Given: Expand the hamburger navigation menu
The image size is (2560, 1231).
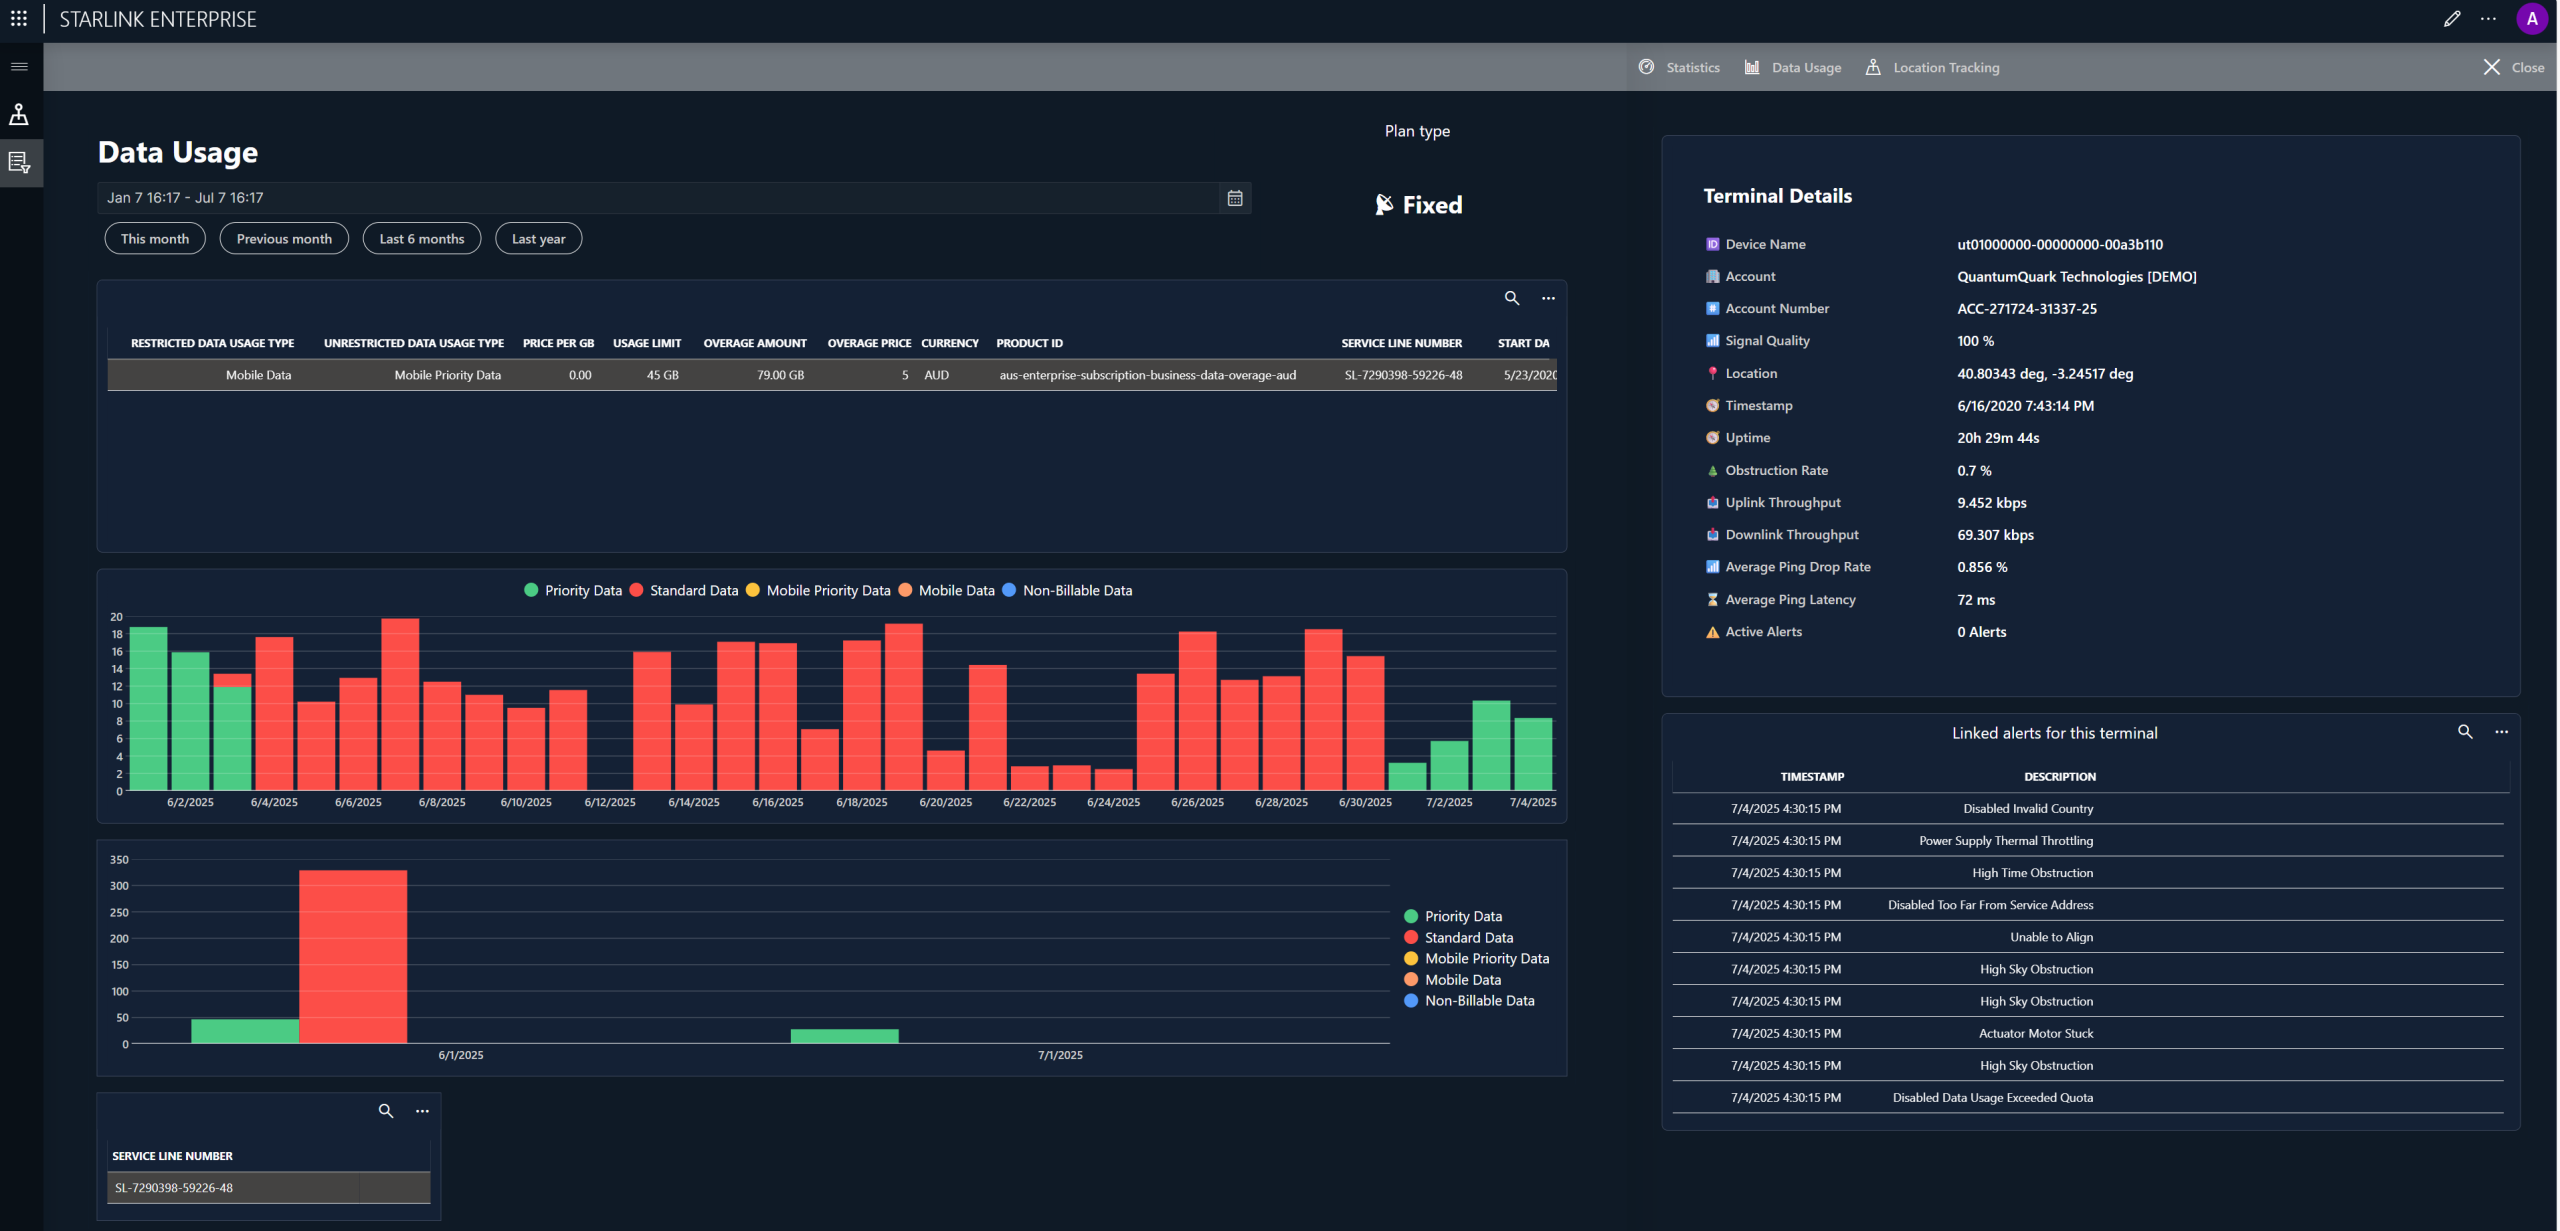Looking at the screenshot, I should pyautogui.click(x=19, y=67).
